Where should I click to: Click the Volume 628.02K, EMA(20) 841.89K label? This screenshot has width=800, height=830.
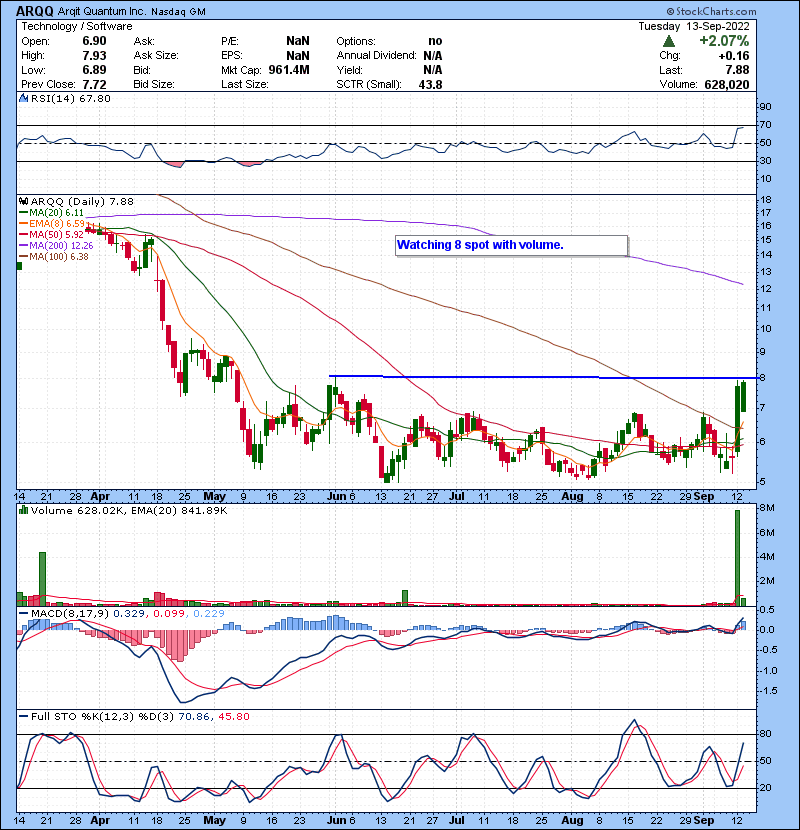tap(129, 510)
